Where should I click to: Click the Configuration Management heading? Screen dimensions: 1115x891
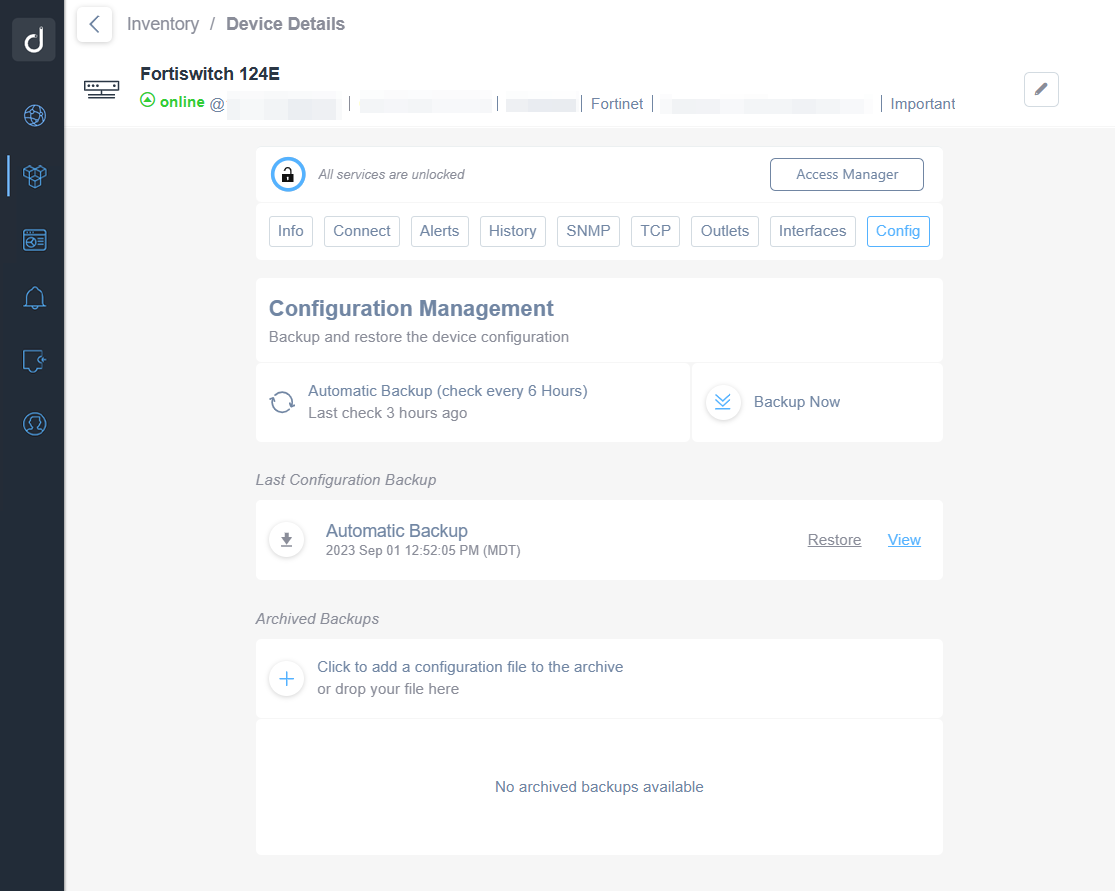pyautogui.click(x=411, y=308)
